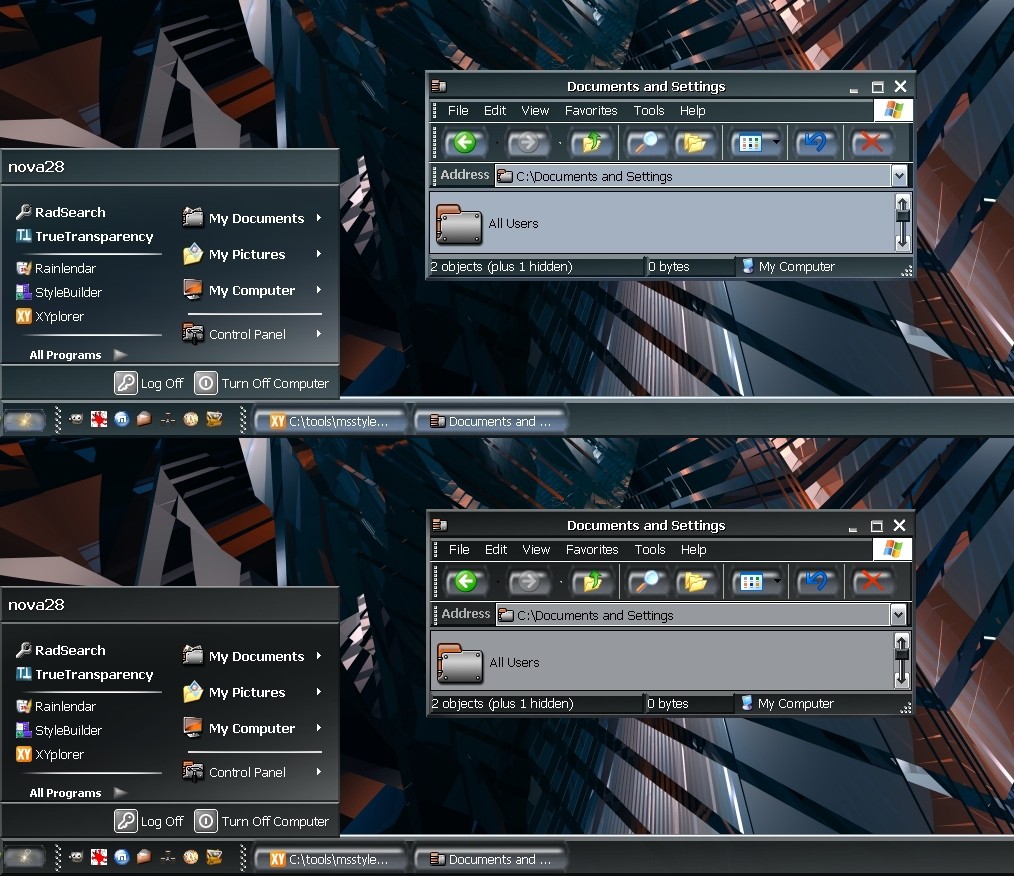Expand the Address bar dropdown in the upper window
Viewport: 1014px width, 876px height.
pyautogui.click(x=899, y=176)
